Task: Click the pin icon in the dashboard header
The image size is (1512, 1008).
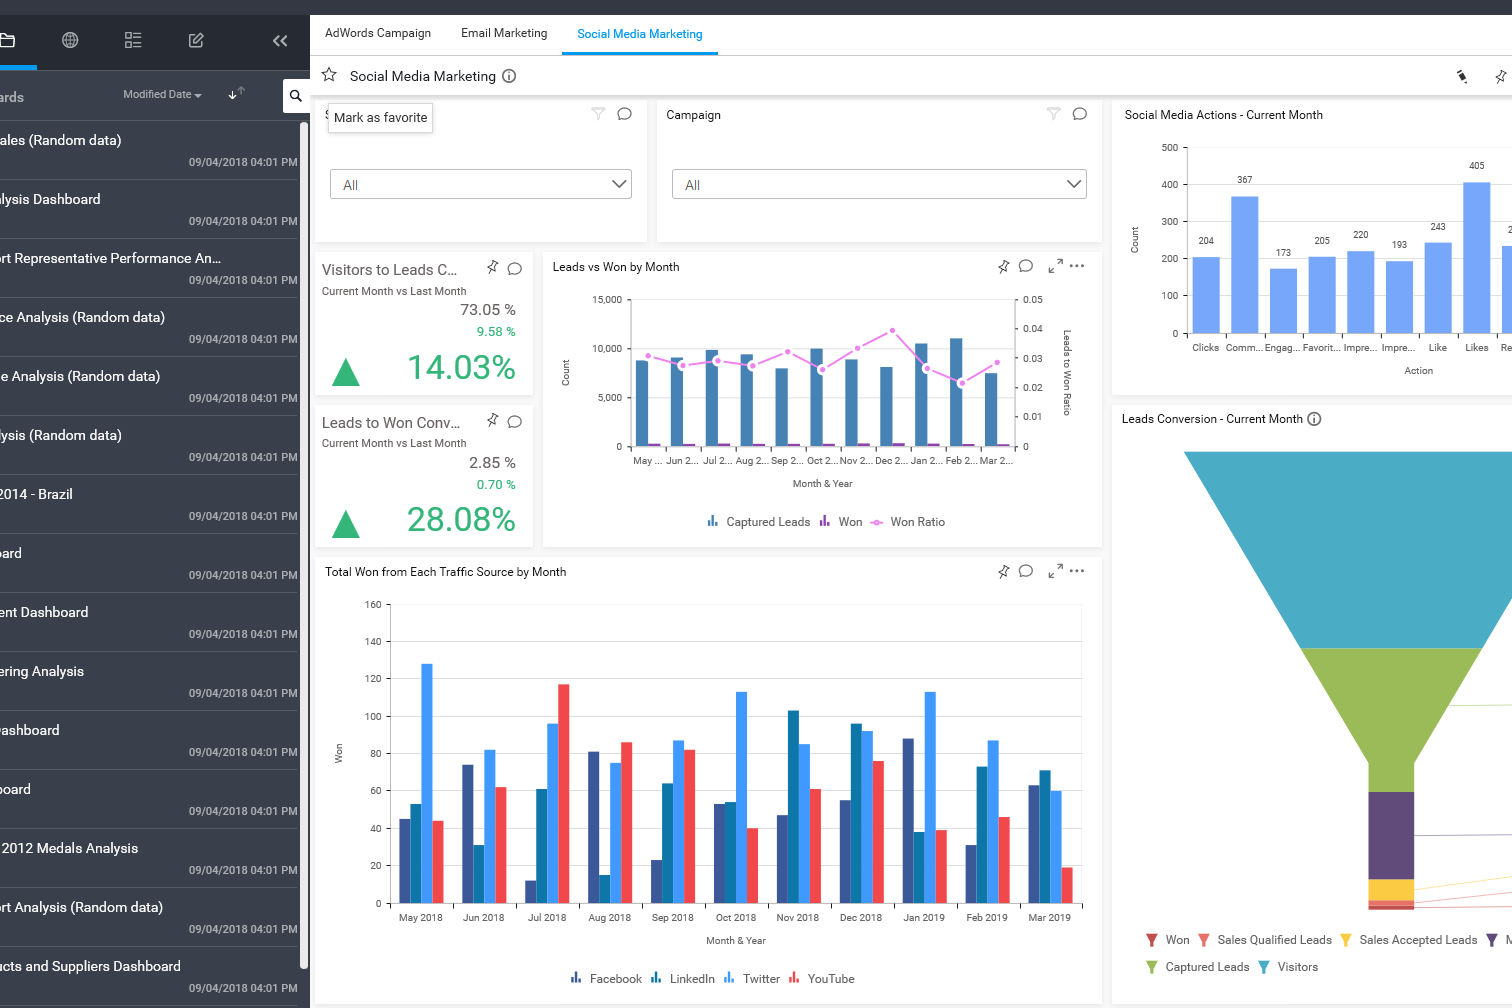Action: point(1500,76)
